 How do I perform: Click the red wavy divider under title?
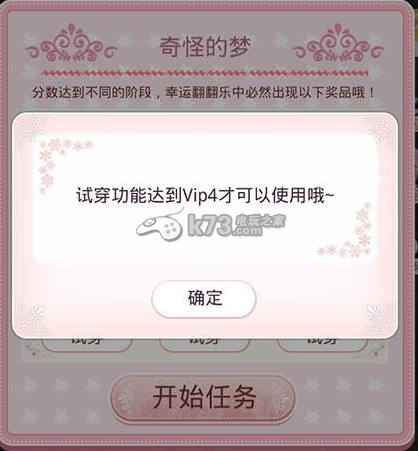[205, 73]
